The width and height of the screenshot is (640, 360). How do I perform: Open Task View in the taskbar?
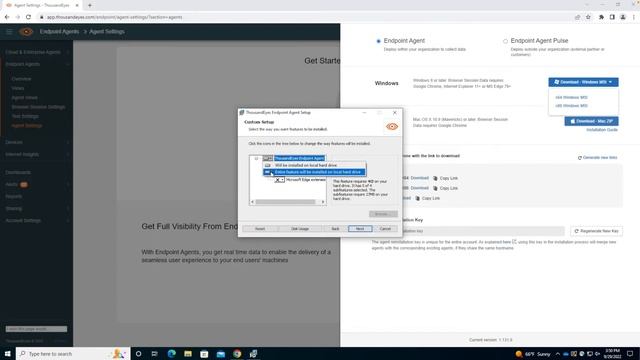click(155, 353)
